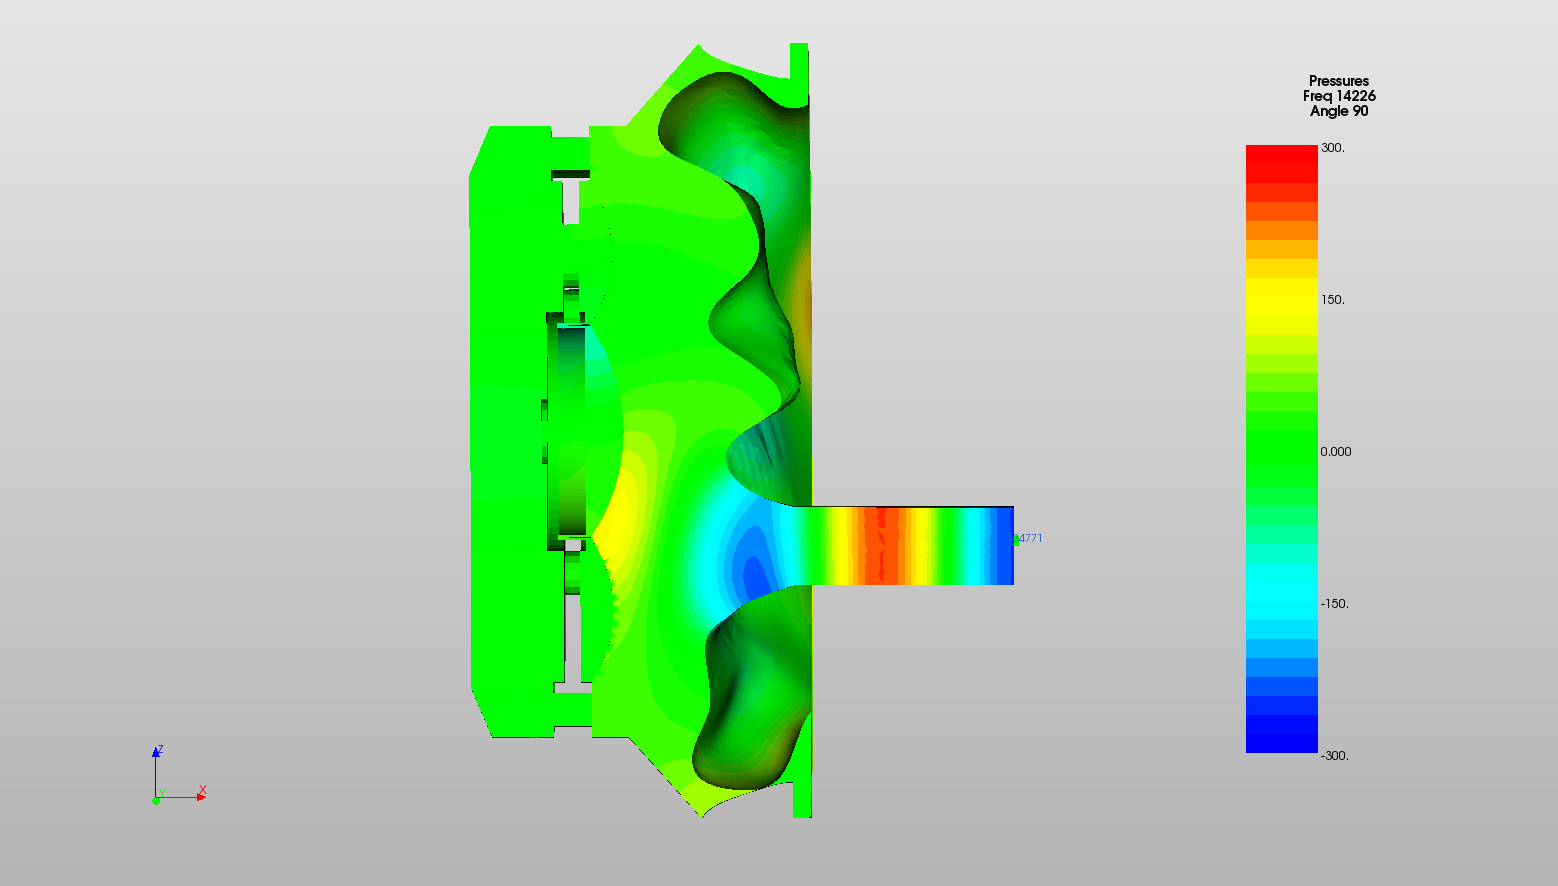Click the blue Z axis arrowhead
The image size is (1558, 886).
156,752
